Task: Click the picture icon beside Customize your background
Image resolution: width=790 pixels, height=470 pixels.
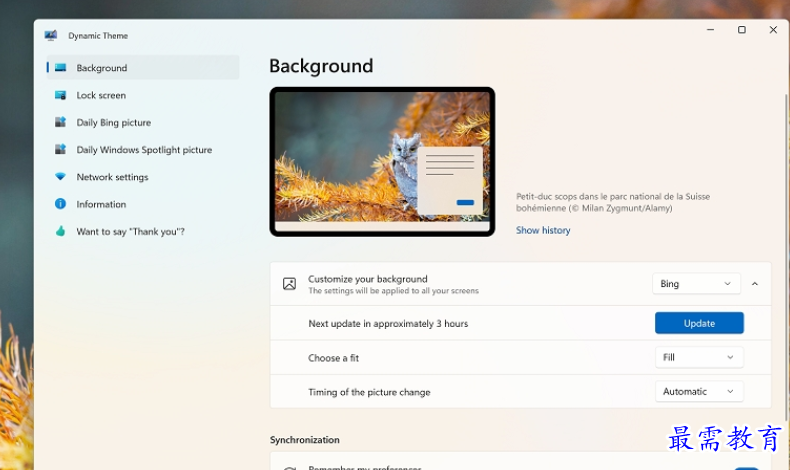Action: pyautogui.click(x=289, y=284)
